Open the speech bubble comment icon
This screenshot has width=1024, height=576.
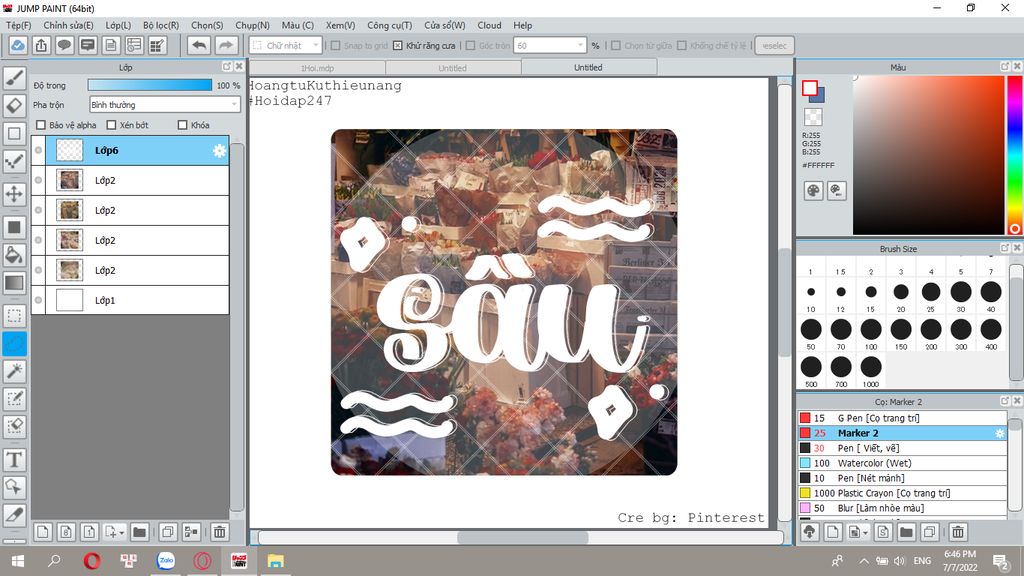coord(64,45)
